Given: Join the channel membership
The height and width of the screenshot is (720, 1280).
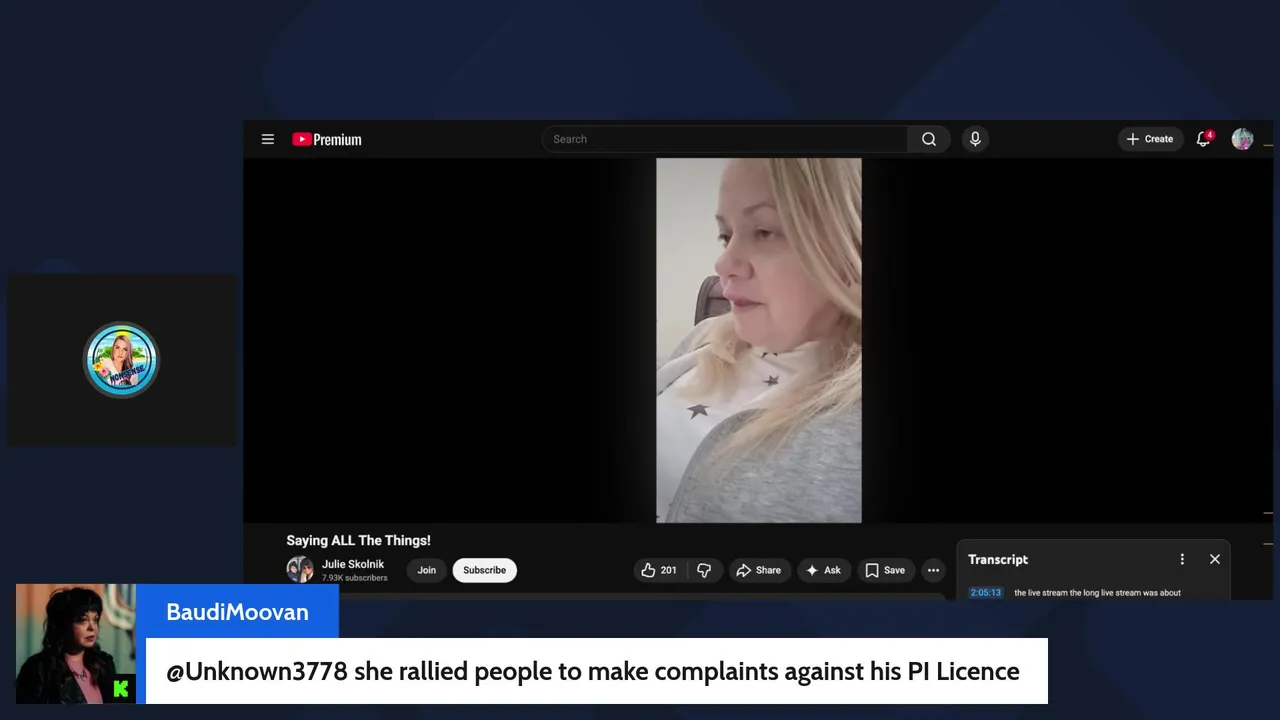Looking at the screenshot, I should click(427, 570).
